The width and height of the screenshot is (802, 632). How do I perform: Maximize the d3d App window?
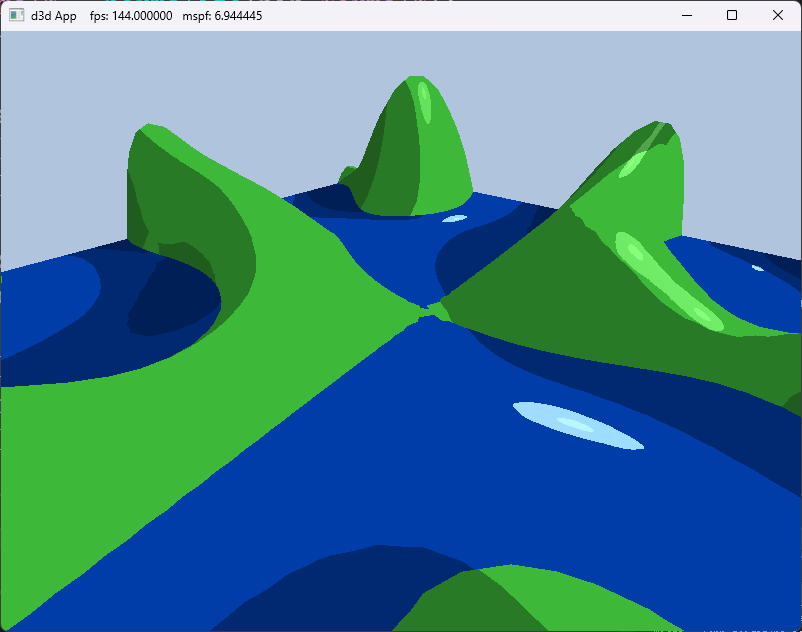coord(732,15)
